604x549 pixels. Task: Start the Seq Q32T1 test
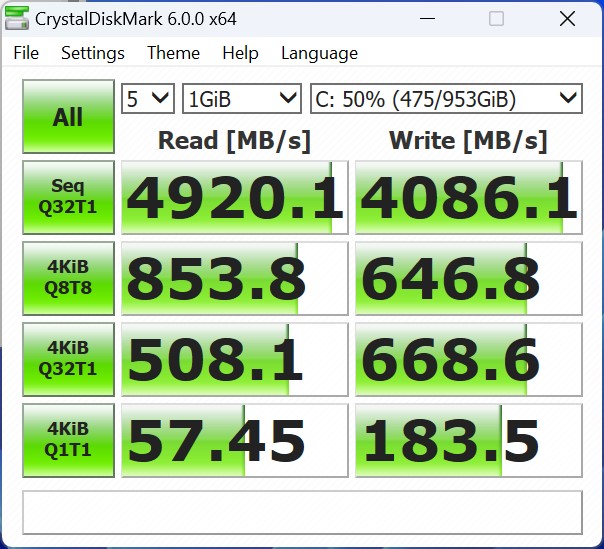[x=68, y=197]
